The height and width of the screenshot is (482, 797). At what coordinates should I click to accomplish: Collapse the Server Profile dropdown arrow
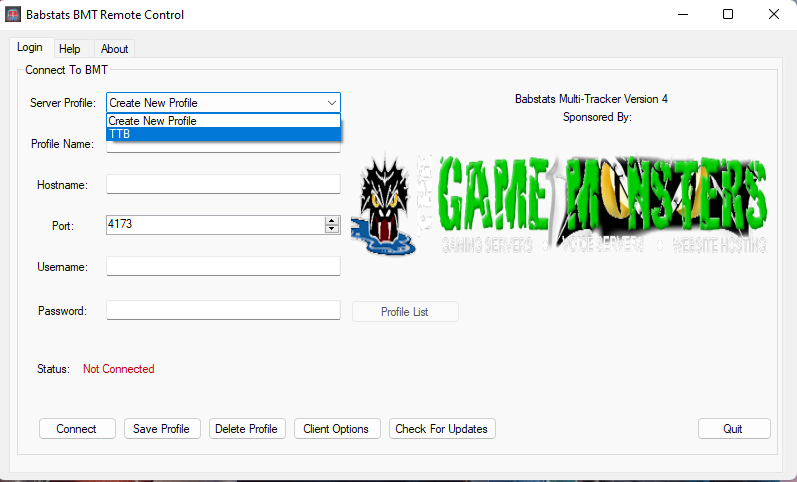tap(331, 103)
